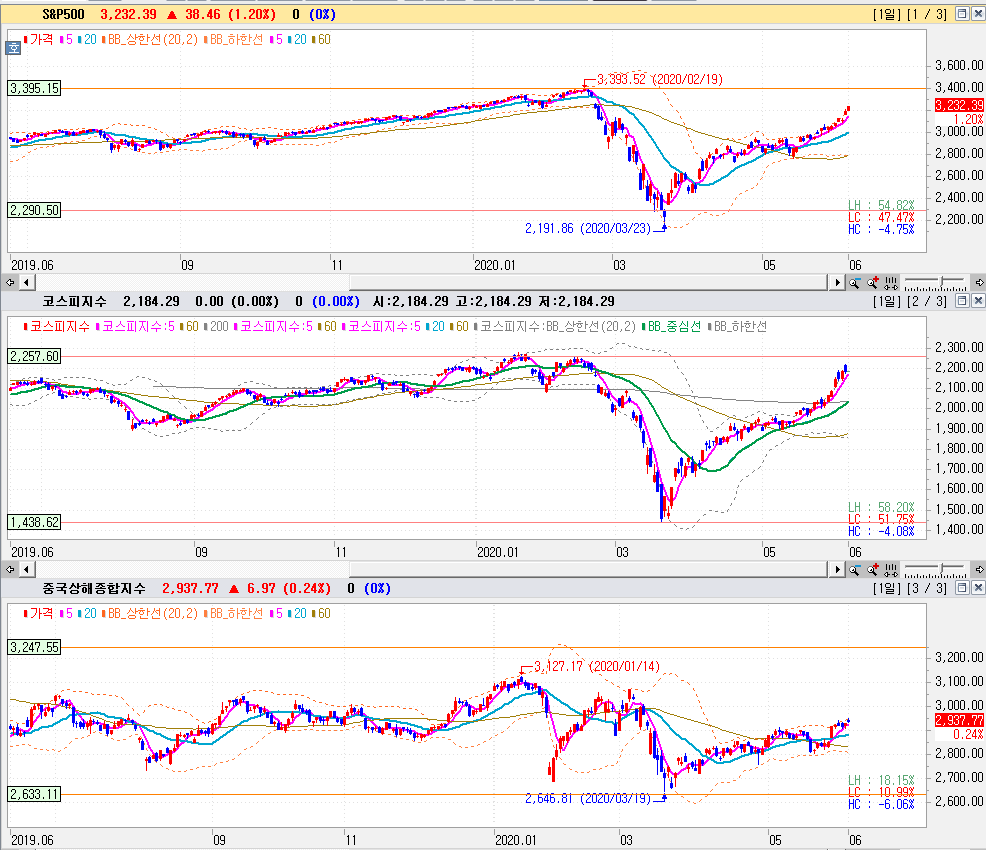This screenshot has height=850, width=986.
Task: Click the 3,393.52 (2020/02/19) high marker
Action: 660,79
